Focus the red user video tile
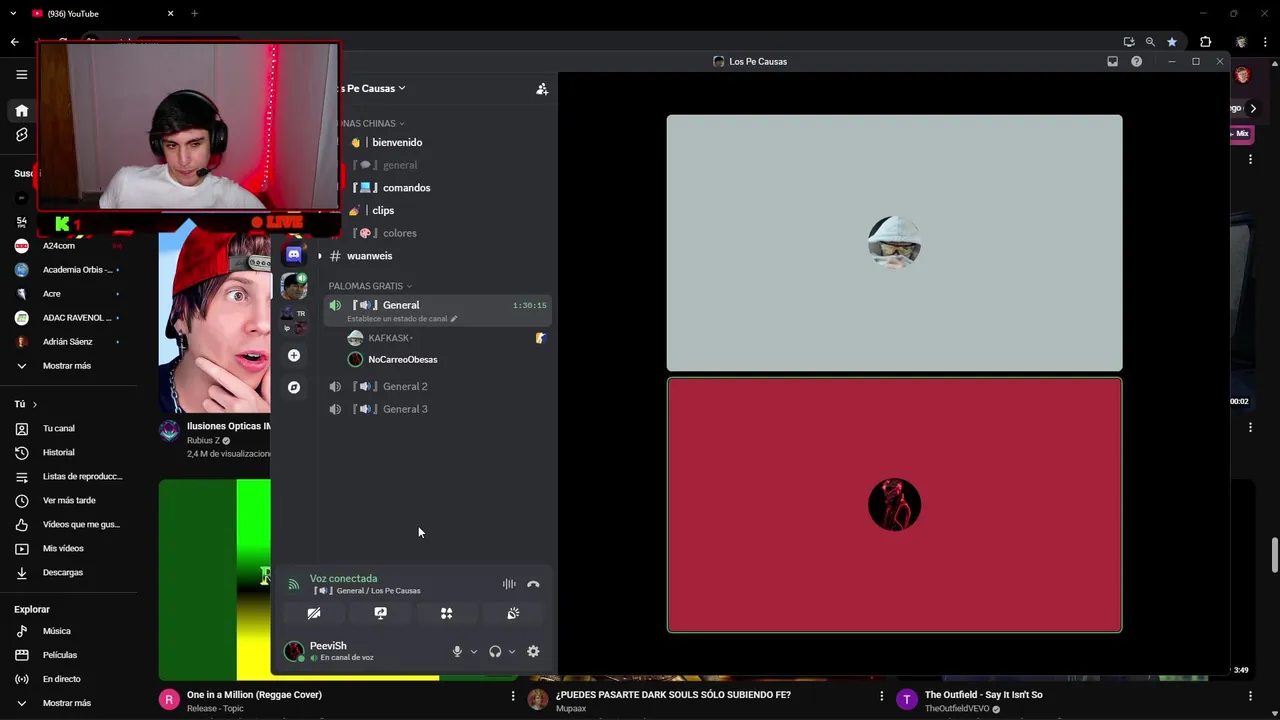The height and width of the screenshot is (720, 1280). click(894, 505)
